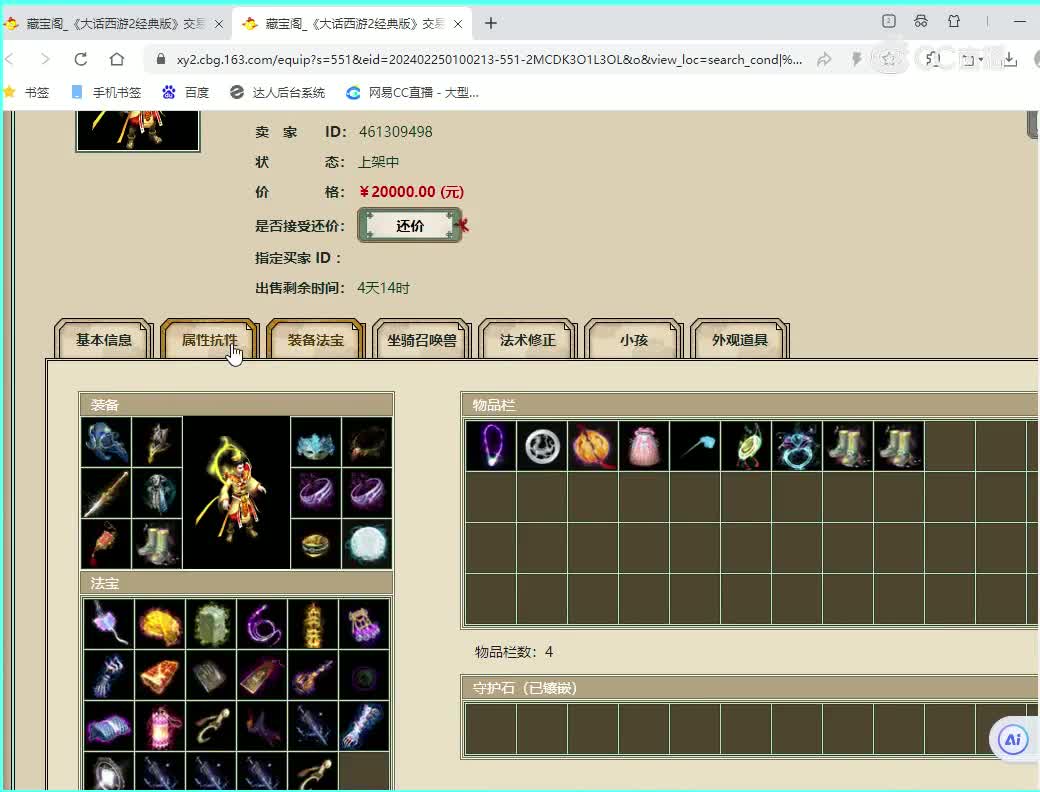Viewport: 1040px width, 792px height.
Task: Open the 法术修正 tab
Action: [528, 340]
